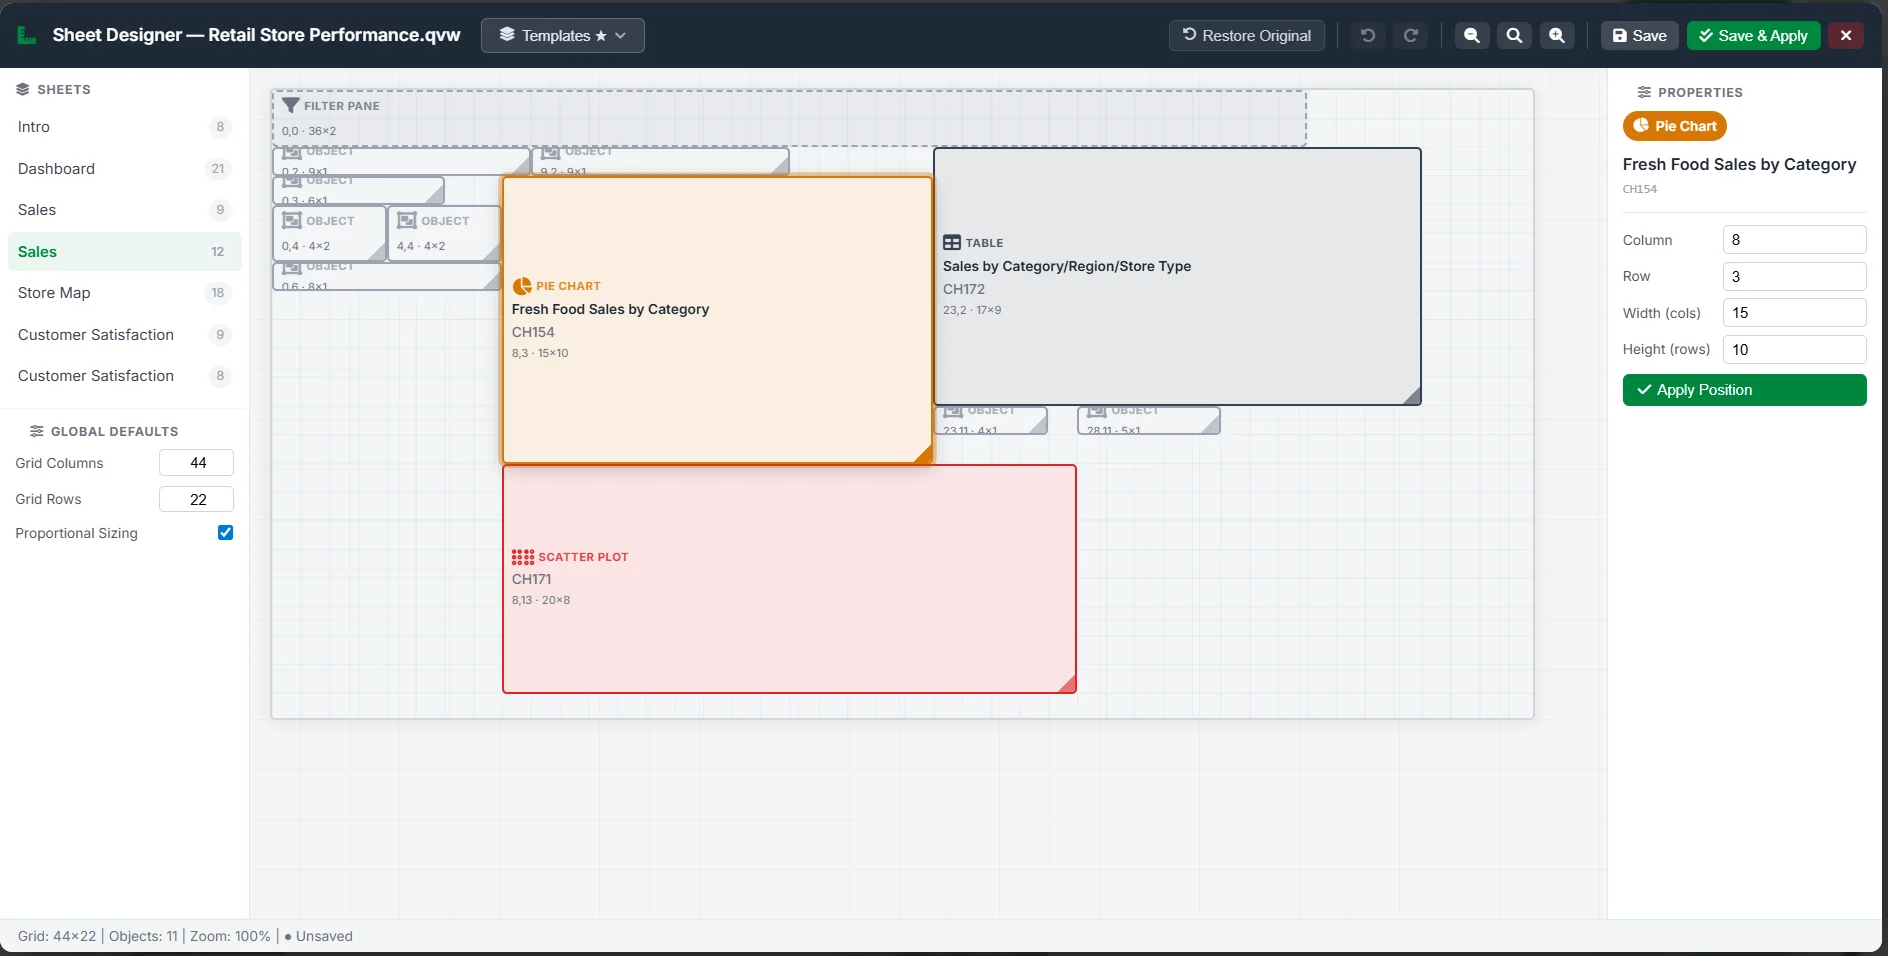The image size is (1888, 956).
Task: Click the zoom in magnifier icon
Action: pyautogui.click(x=1557, y=36)
